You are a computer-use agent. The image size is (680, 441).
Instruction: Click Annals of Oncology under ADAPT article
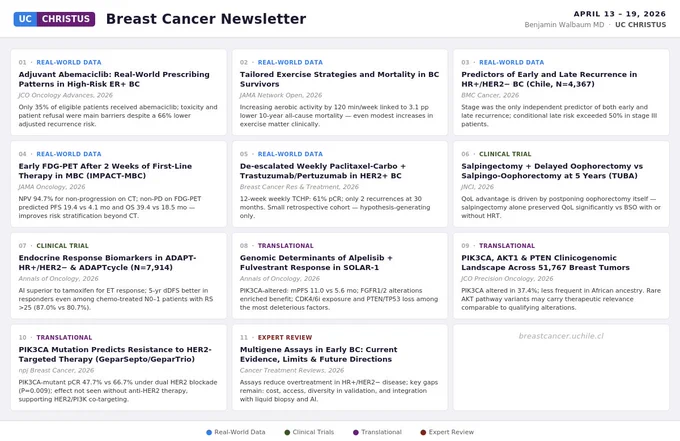58,278
